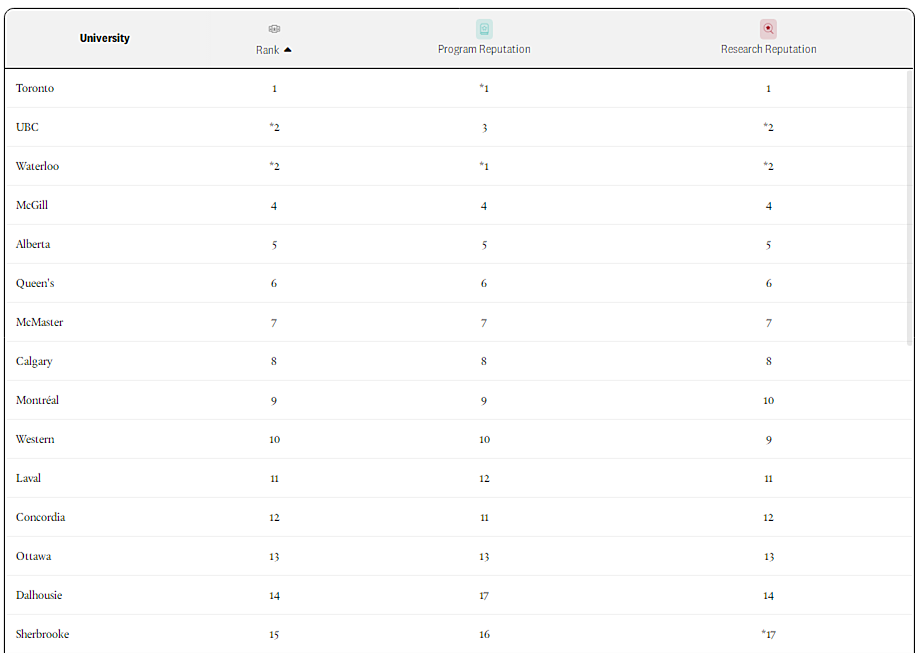The image size is (918, 653).
Task: Click Alberta's Program Reputation value 5
Action: [484, 245]
